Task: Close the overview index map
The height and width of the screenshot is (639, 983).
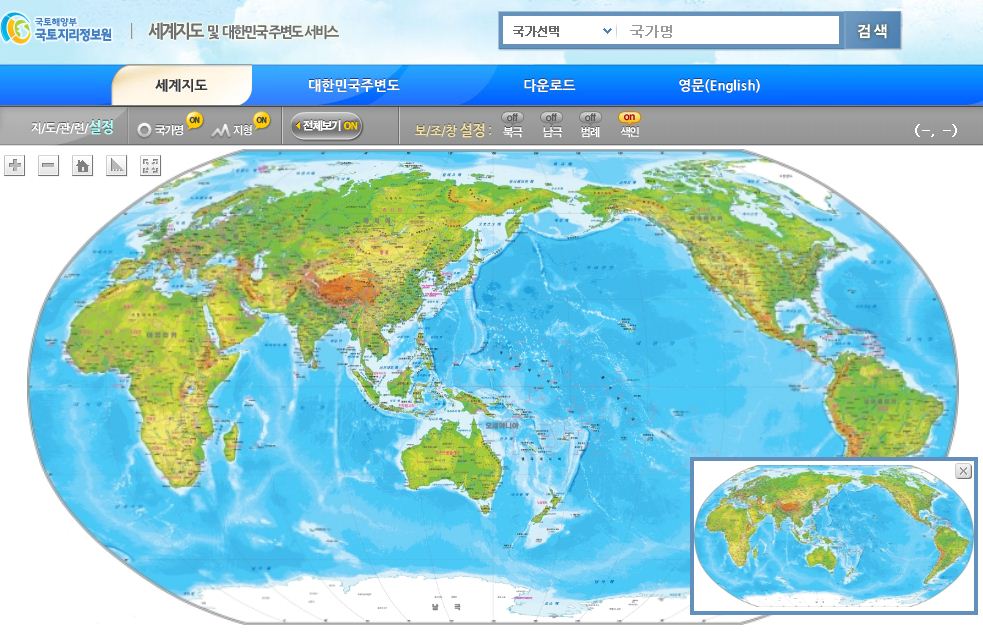Action: coord(962,471)
